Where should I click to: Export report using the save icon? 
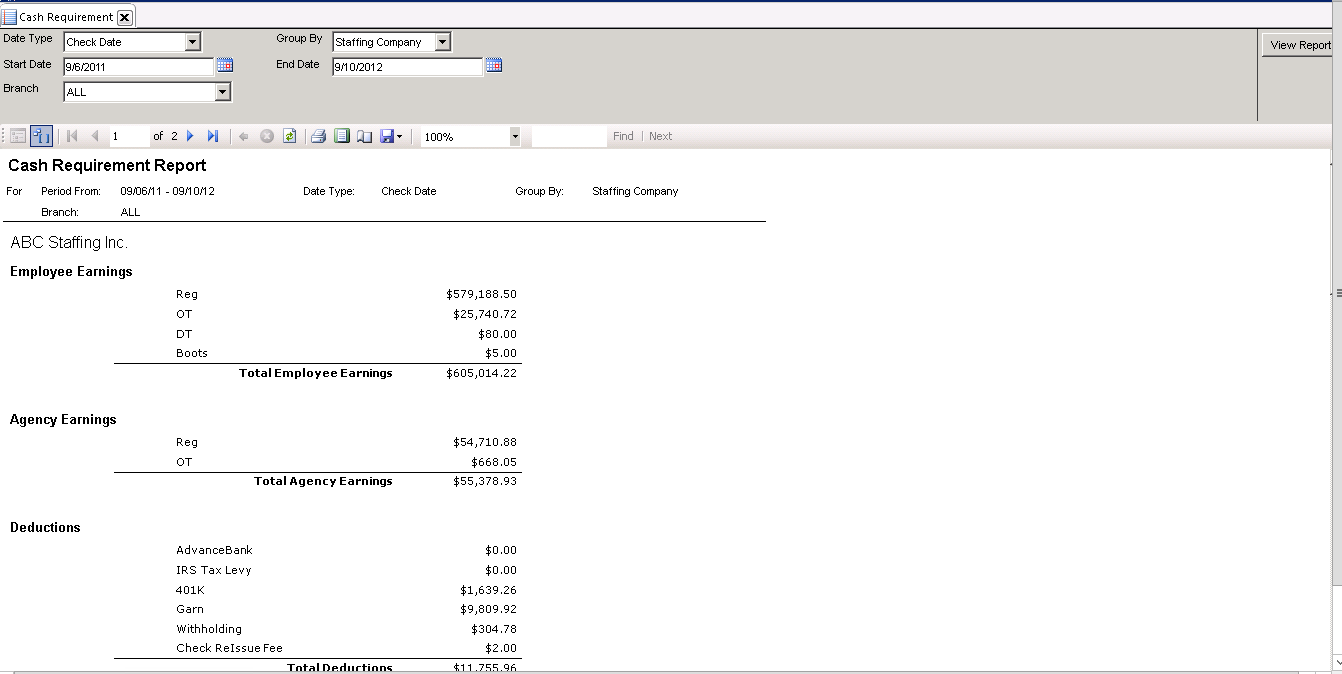click(386, 136)
